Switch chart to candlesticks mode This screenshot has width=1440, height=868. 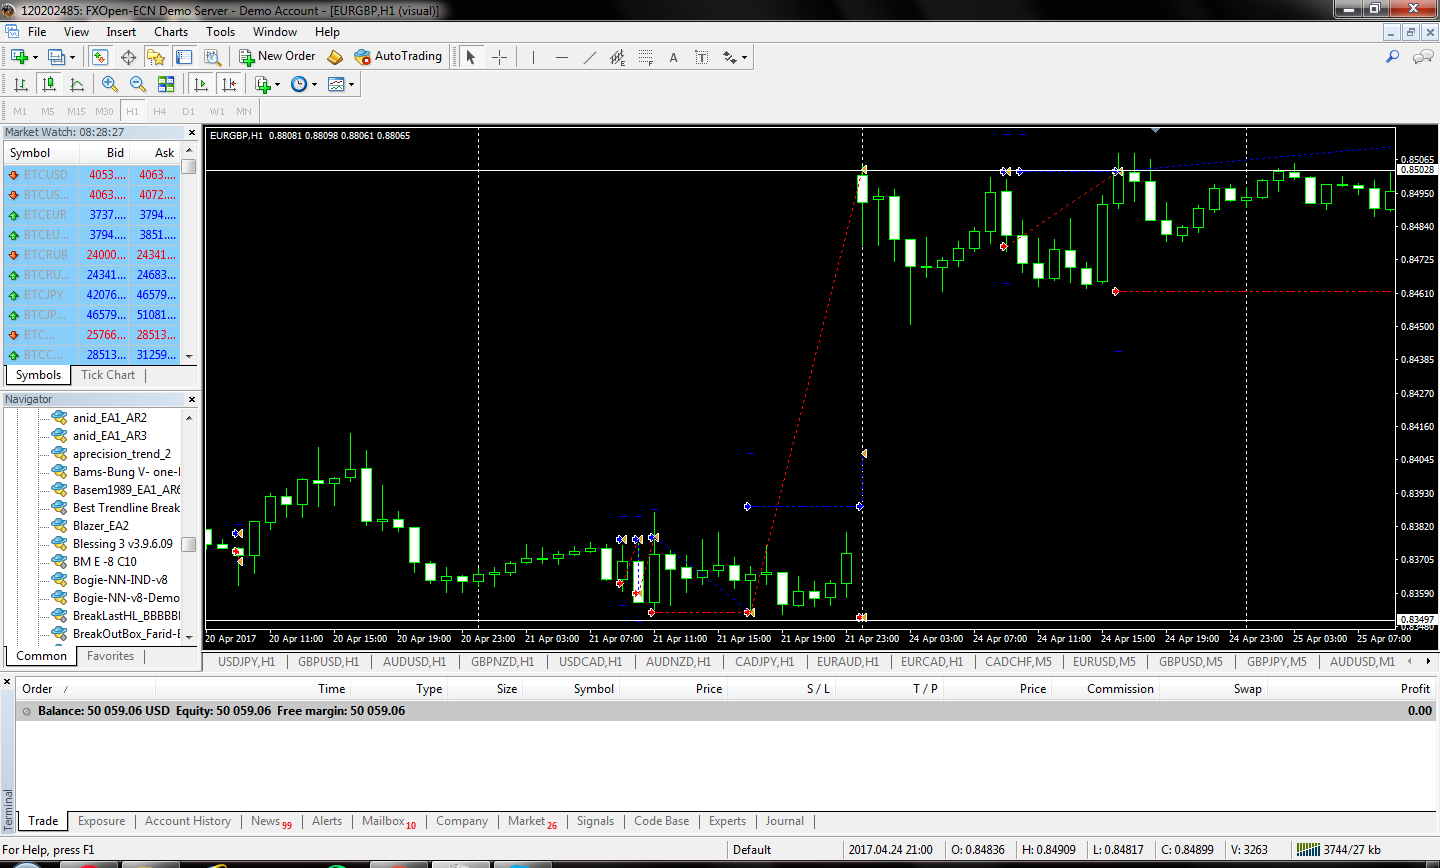click(x=48, y=84)
